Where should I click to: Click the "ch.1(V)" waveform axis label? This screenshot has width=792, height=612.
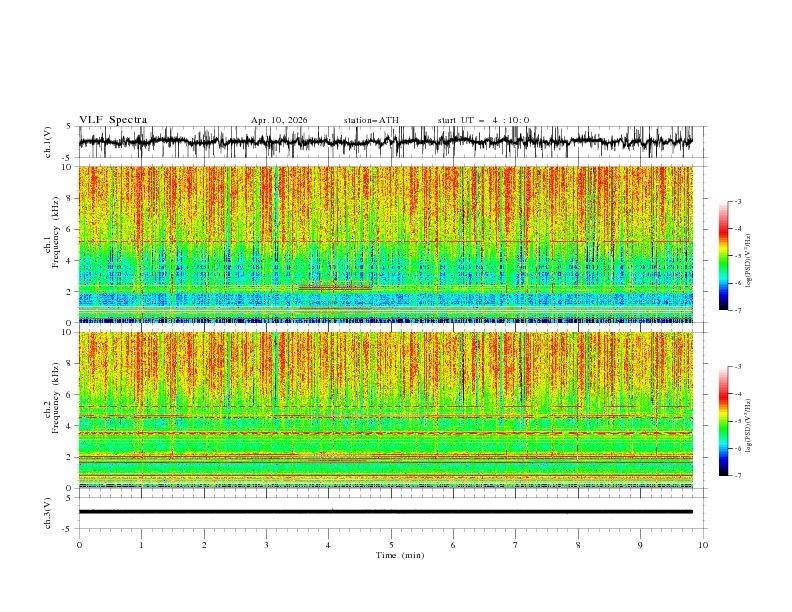click(48, 142)
